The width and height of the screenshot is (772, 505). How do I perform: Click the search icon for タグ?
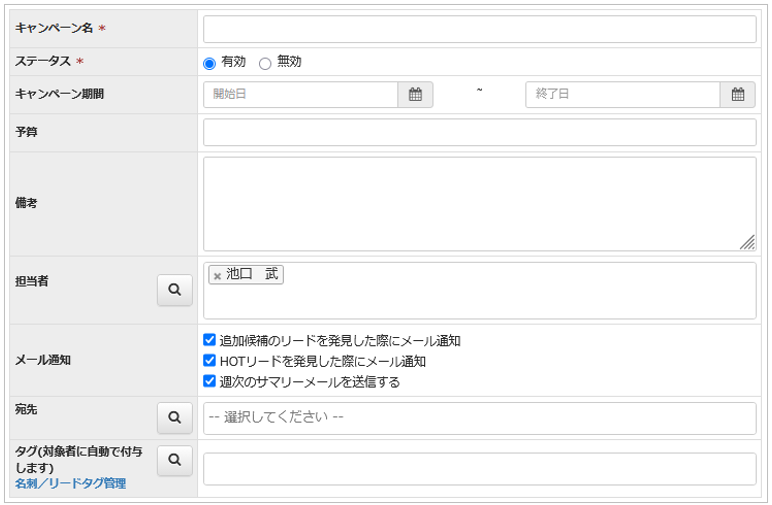tap(175, 460)
